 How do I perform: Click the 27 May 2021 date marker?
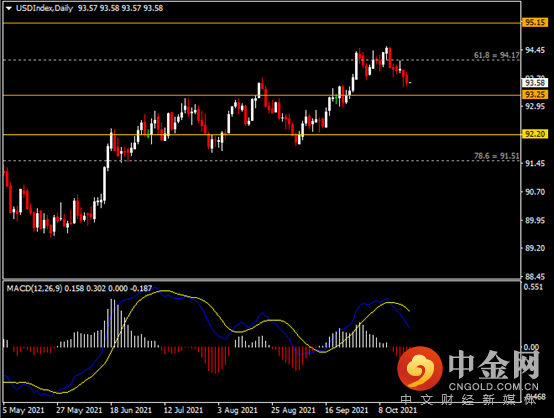(79, 410)
